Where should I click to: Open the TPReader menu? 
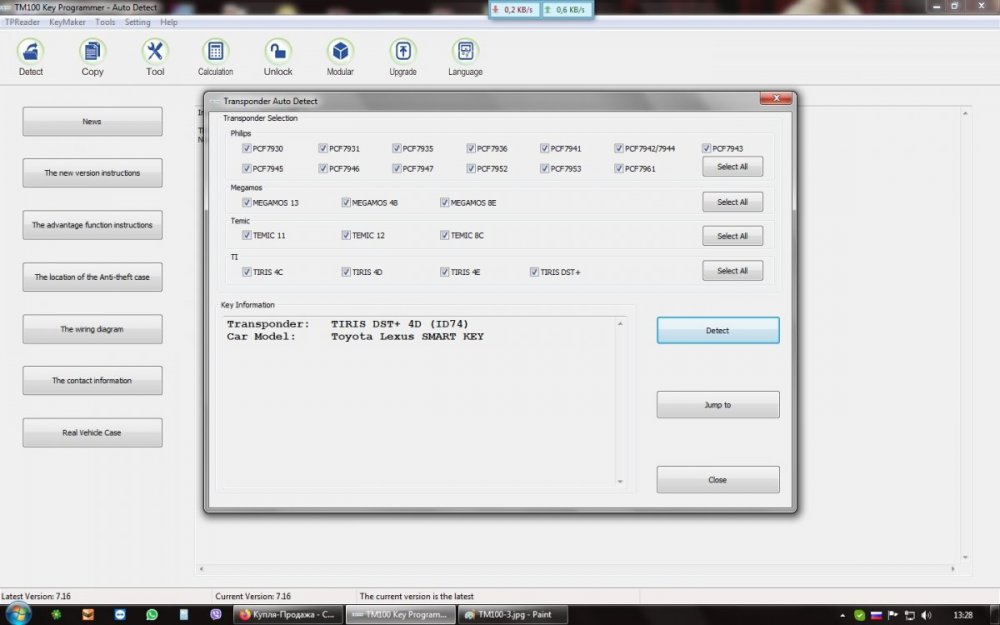[22, 22]
